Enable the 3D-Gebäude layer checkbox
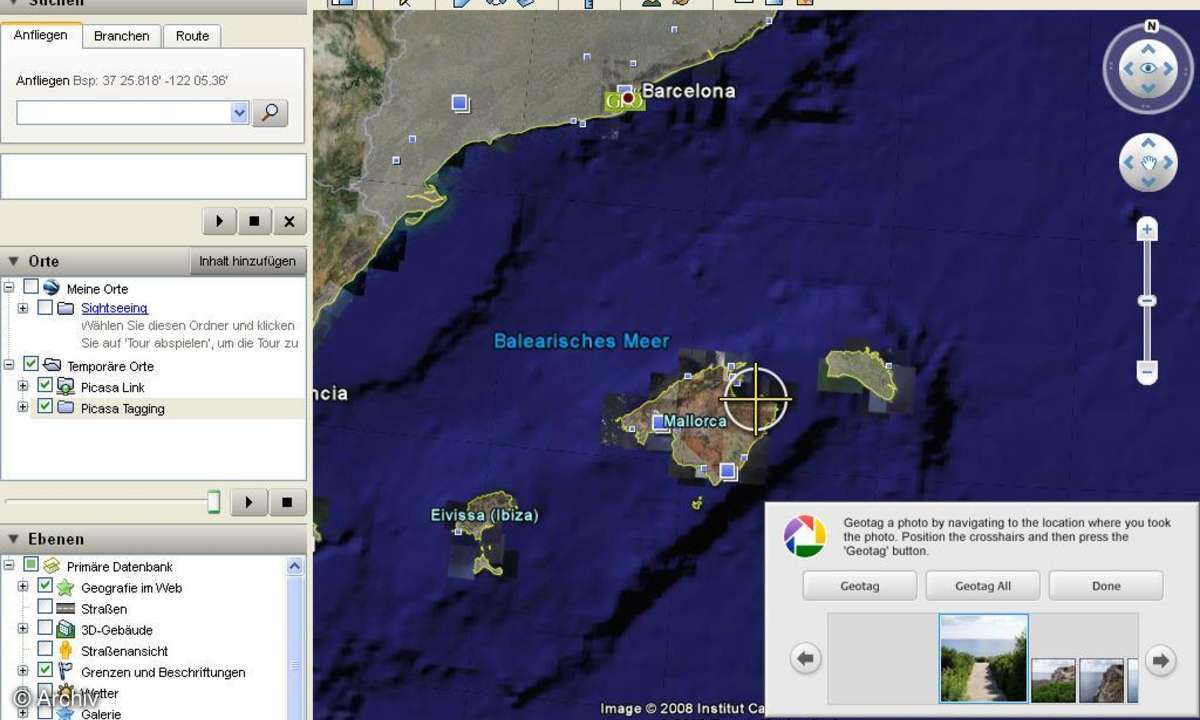1200x720 pixels. click(44, 628)
